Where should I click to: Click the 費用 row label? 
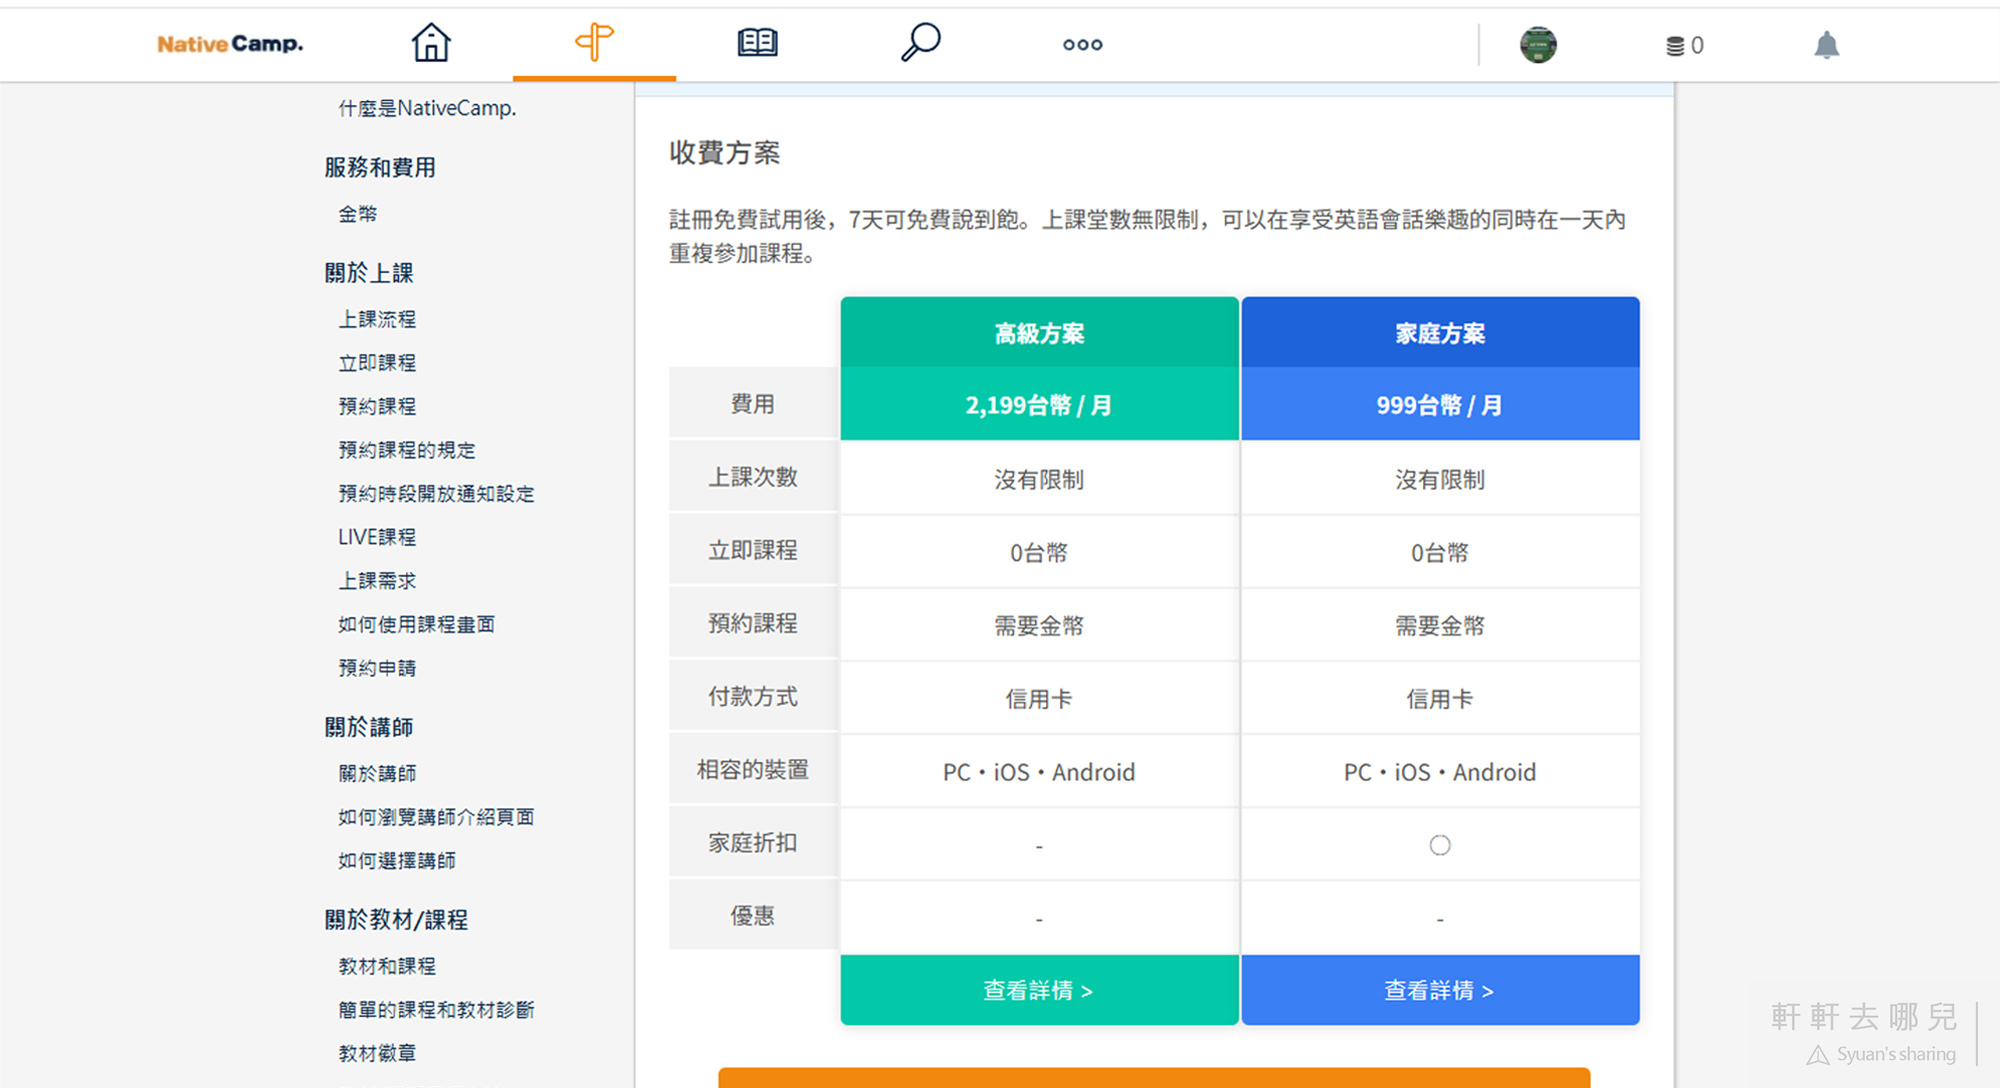(753, 404)
